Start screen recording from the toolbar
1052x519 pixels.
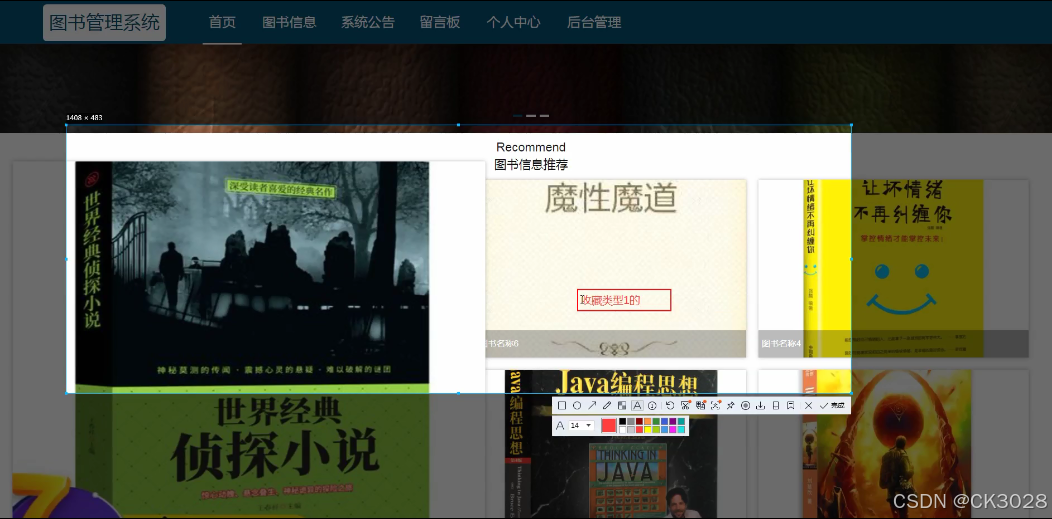click(x=745, y=405)
